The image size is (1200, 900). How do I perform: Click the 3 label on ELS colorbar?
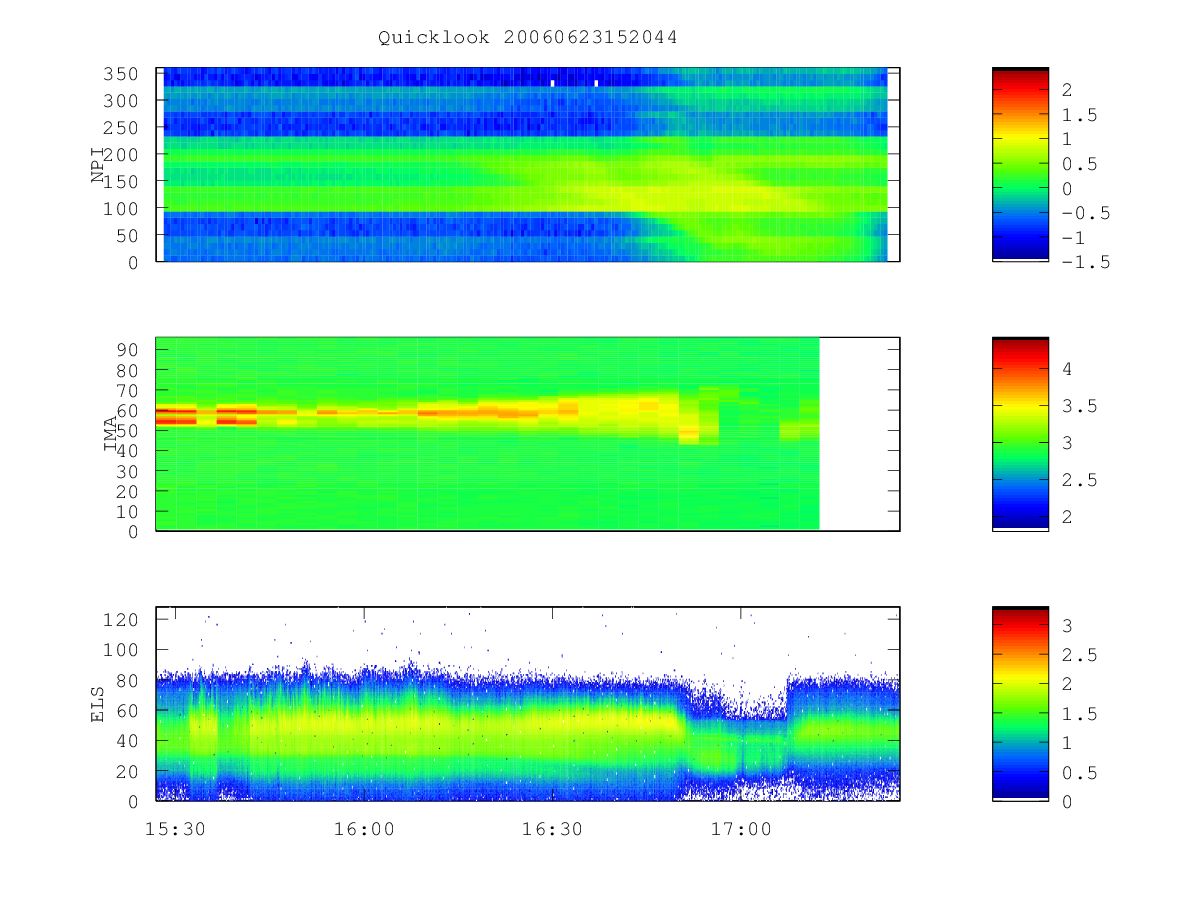[1067, 626]
